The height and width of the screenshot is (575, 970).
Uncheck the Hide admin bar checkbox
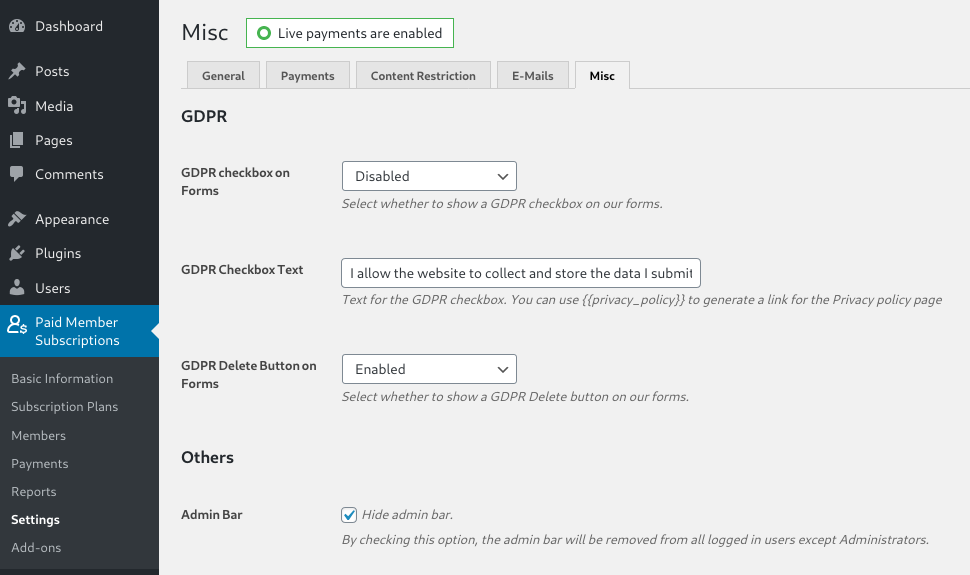349,515
